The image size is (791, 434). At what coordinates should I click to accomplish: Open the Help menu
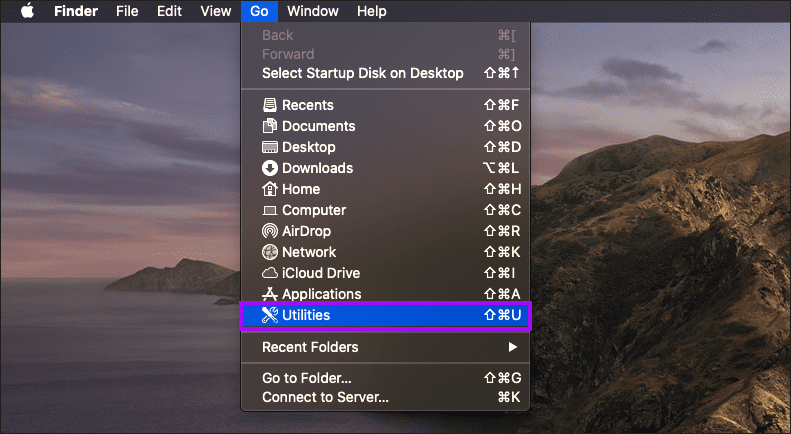pos(372,11)
